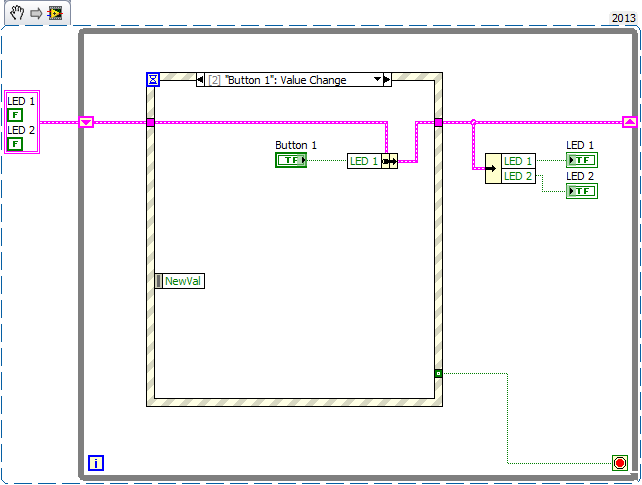Click the event structure output cluster tunnel
642x485 pixels.
tap(439, 122)
